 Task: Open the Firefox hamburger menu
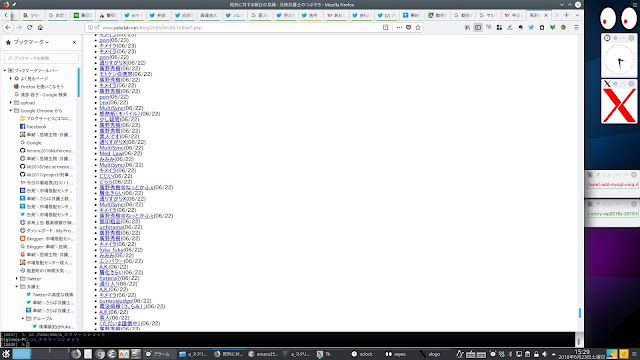click(x=576, y=27)
